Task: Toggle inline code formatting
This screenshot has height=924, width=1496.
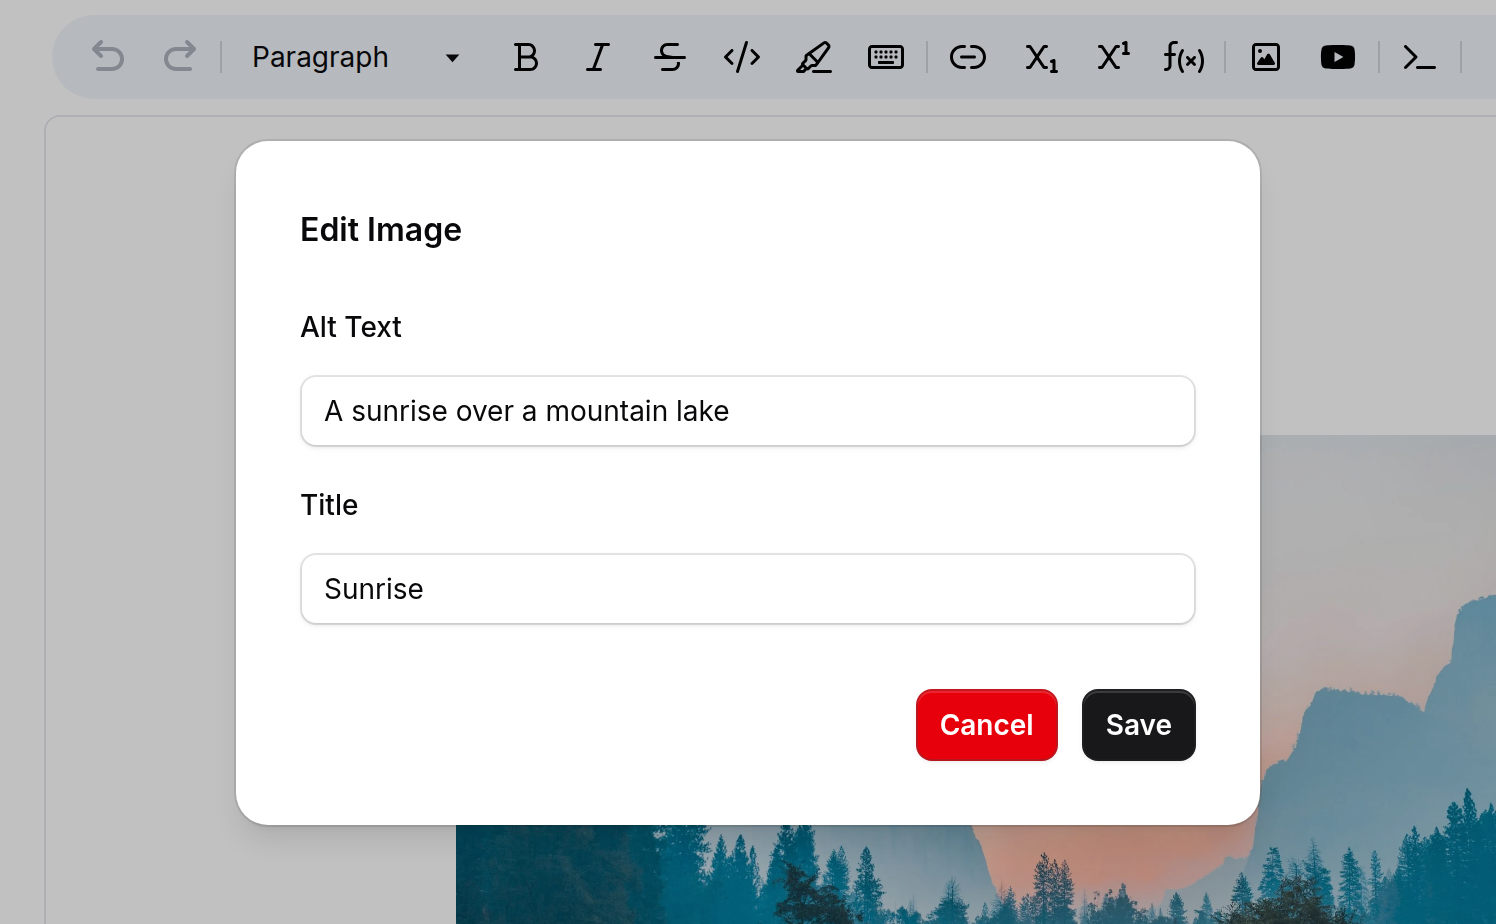Action: [x=742, y=57]
